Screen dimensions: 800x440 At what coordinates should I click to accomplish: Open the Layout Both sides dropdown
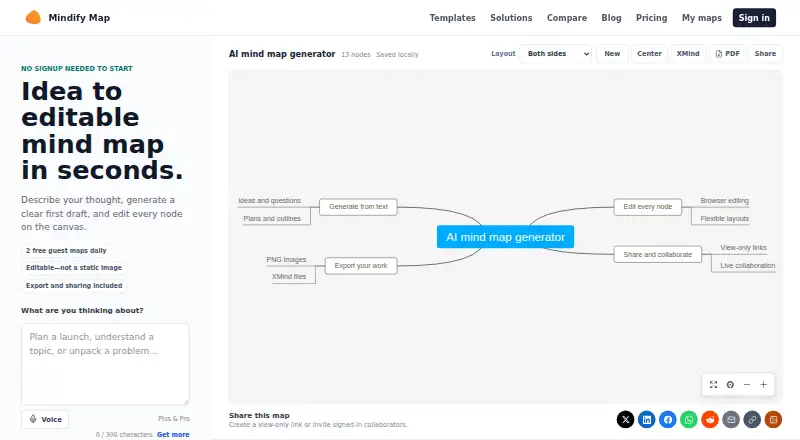point(556,54)
